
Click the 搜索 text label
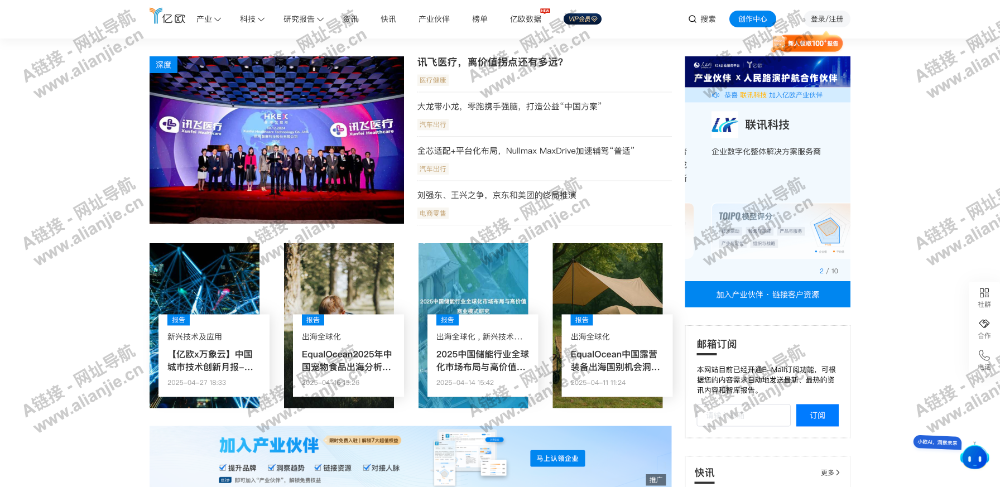(x=708, y=19)
